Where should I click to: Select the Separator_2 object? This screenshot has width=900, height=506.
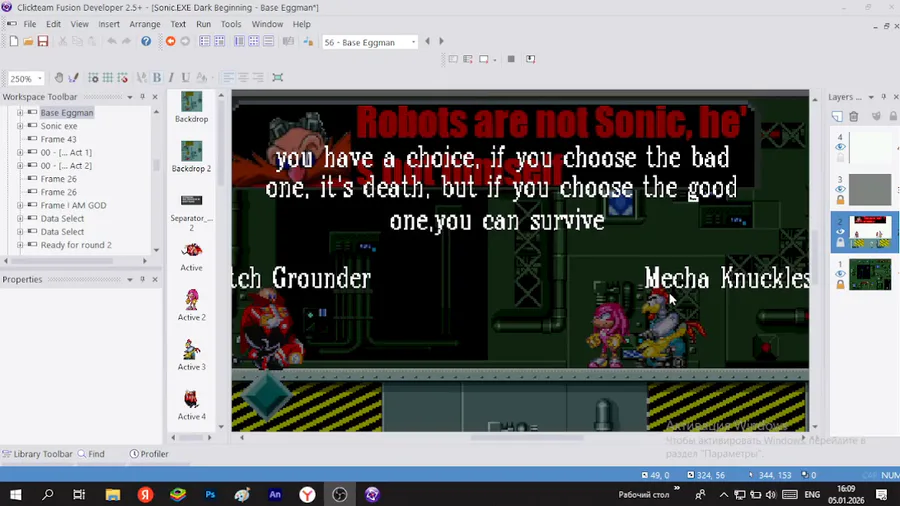(x=191, y=212)
